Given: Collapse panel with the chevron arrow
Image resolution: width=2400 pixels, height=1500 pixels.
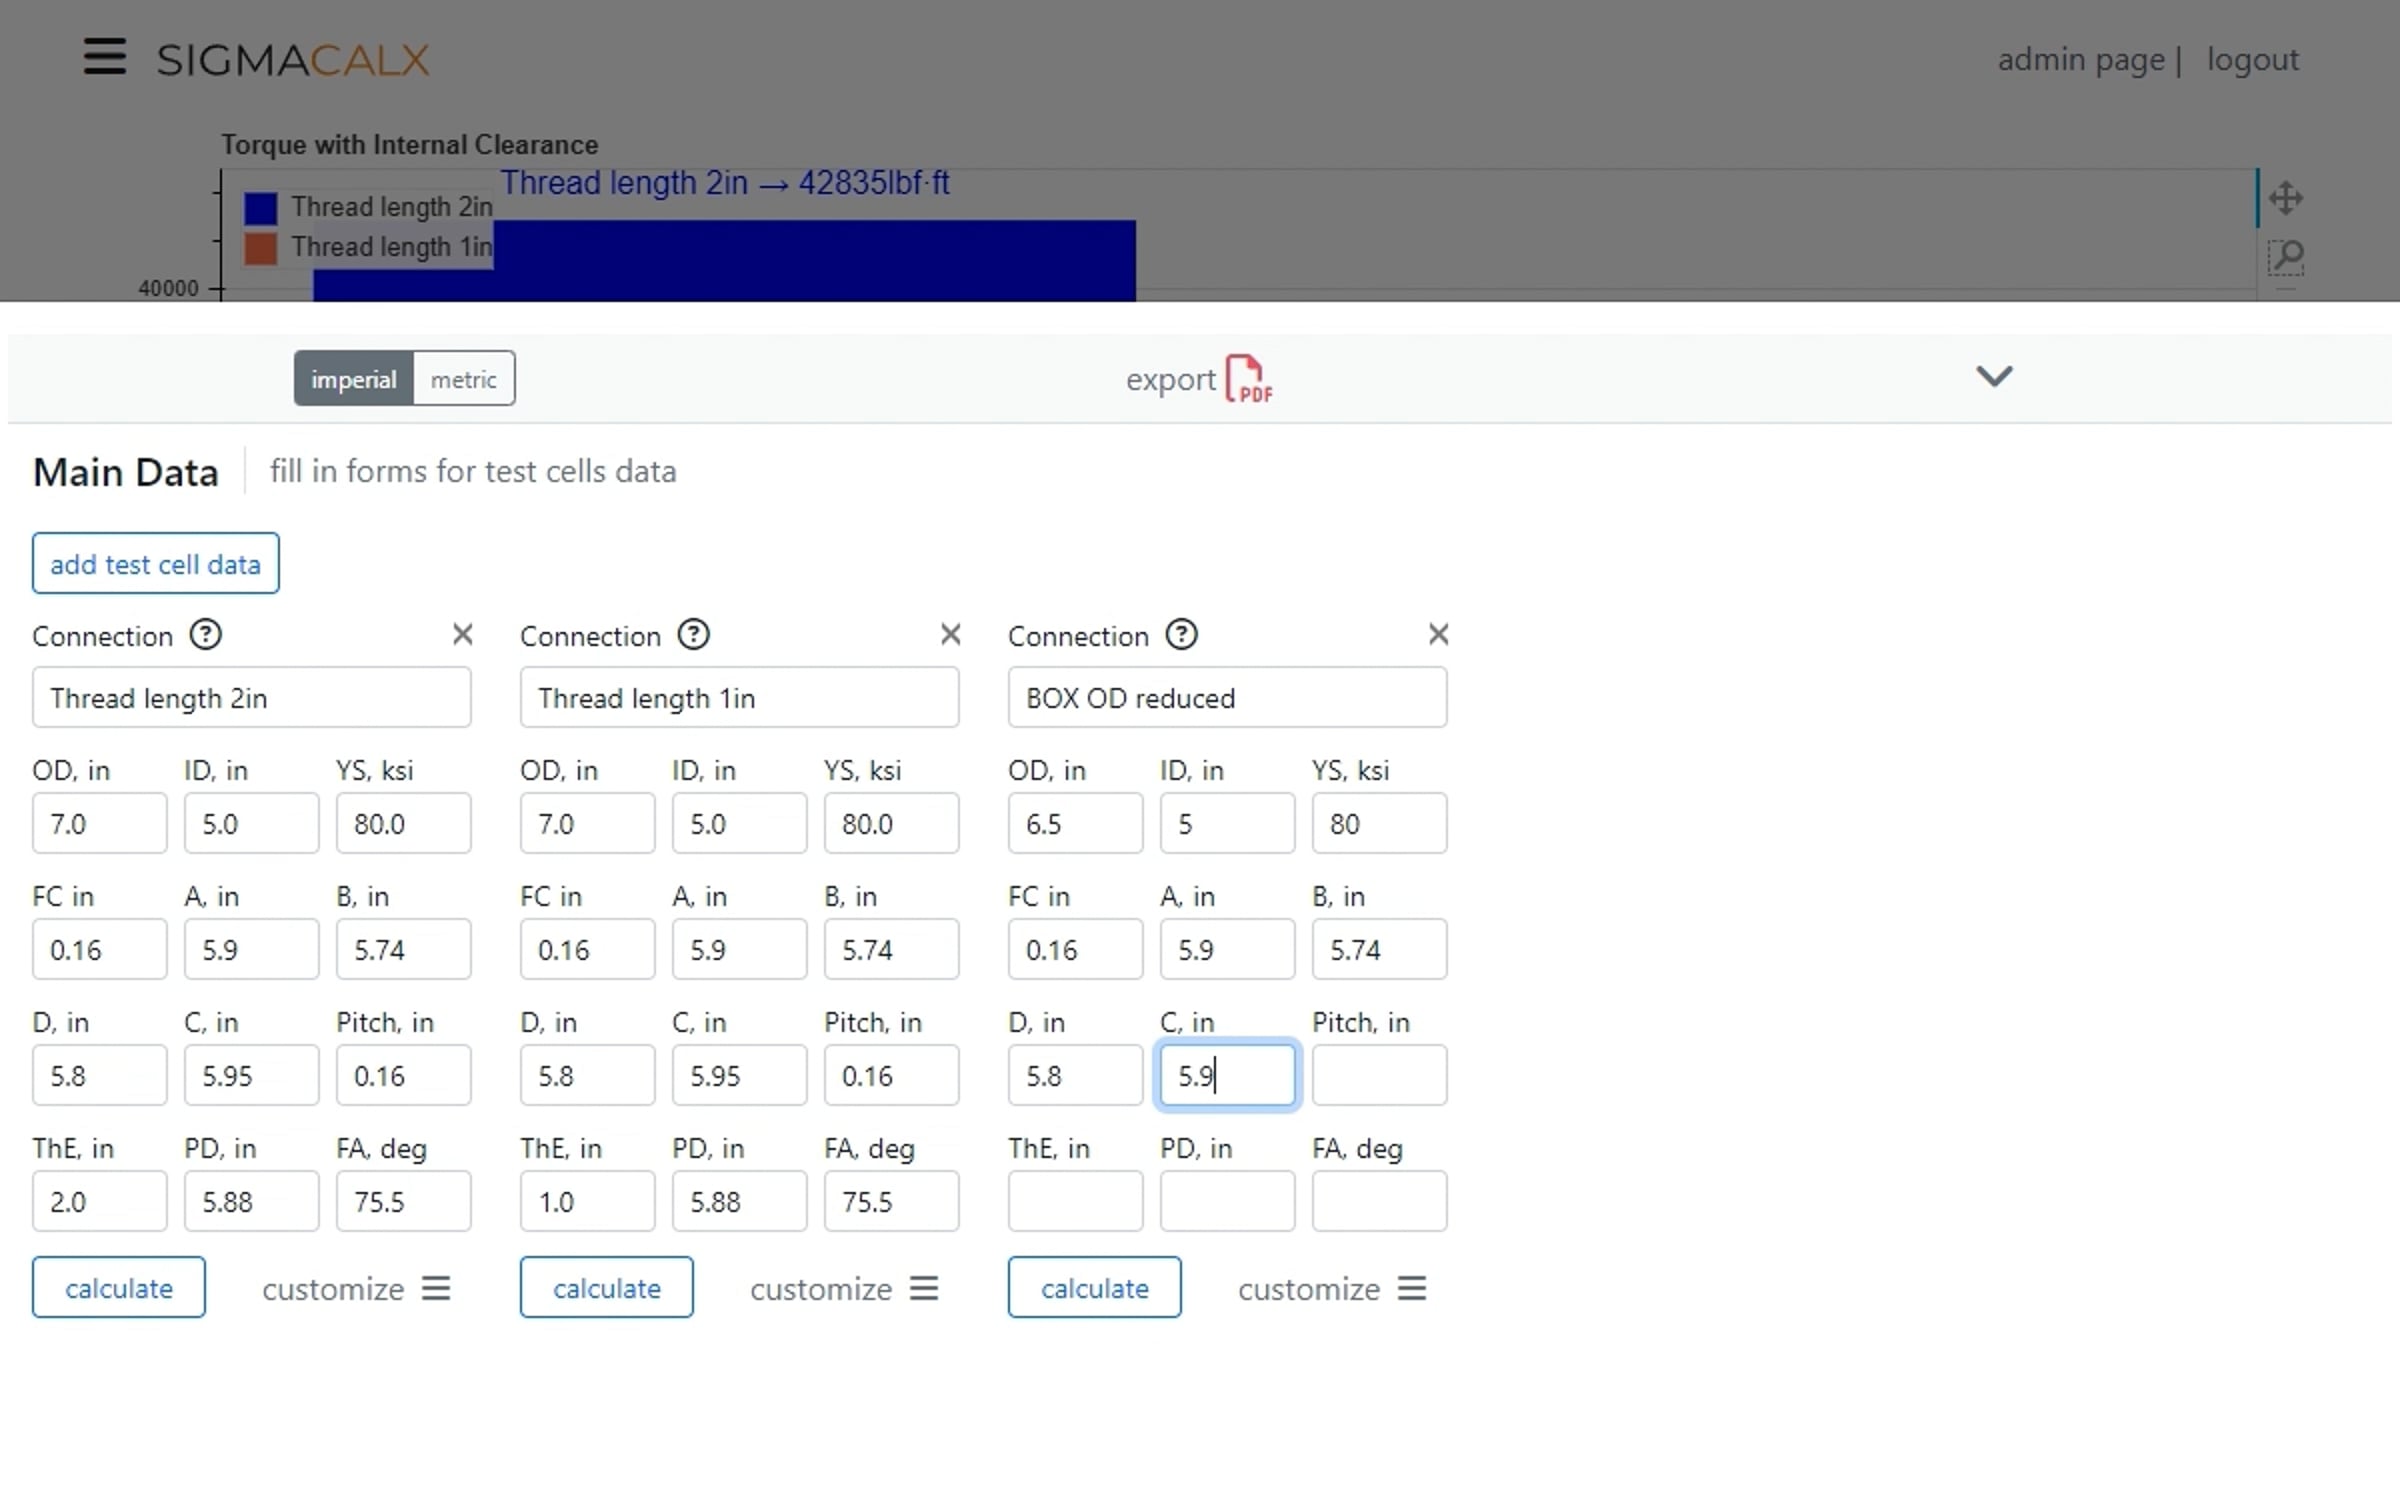Looking at the screenshot, I should coord(1994,376).
